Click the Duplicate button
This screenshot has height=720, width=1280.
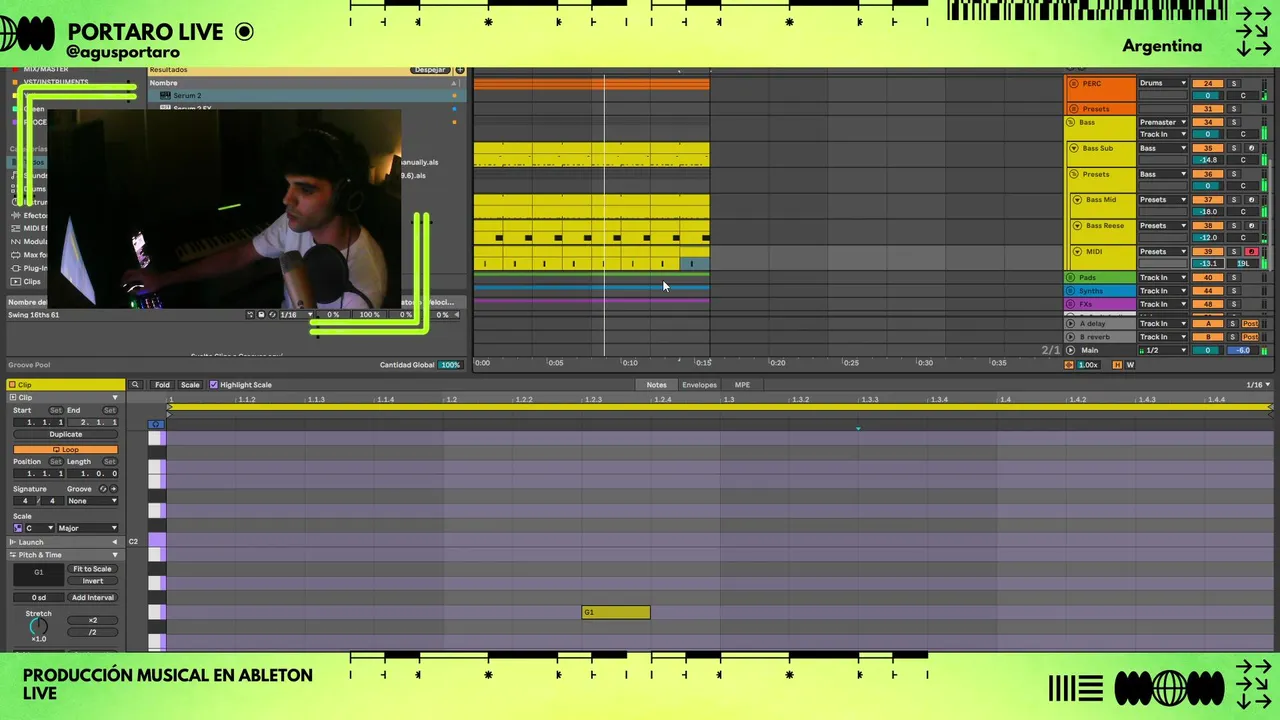pyautogui.click(x=65, y=435)
